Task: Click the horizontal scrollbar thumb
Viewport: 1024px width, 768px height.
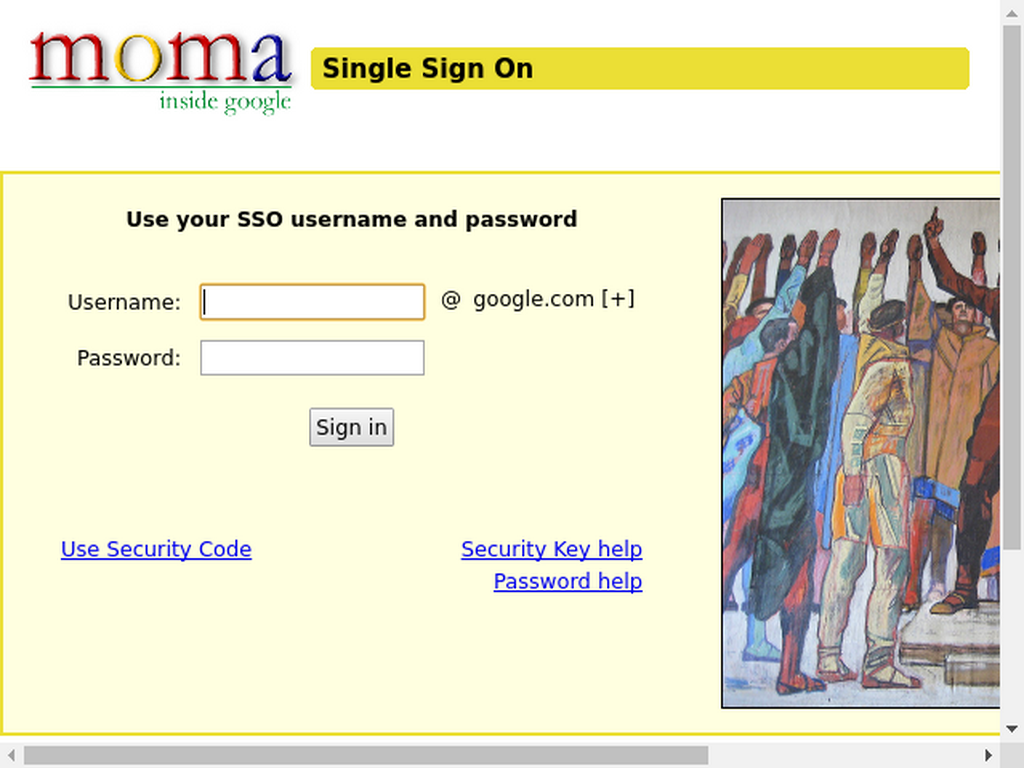Action: tap(366, 755)
